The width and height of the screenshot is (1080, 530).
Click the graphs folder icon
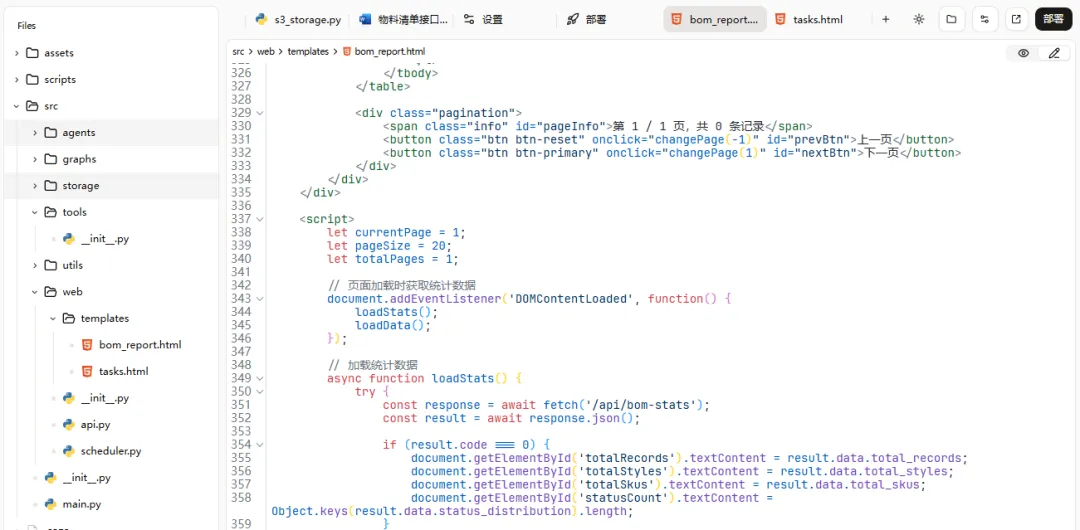point(50,159)
